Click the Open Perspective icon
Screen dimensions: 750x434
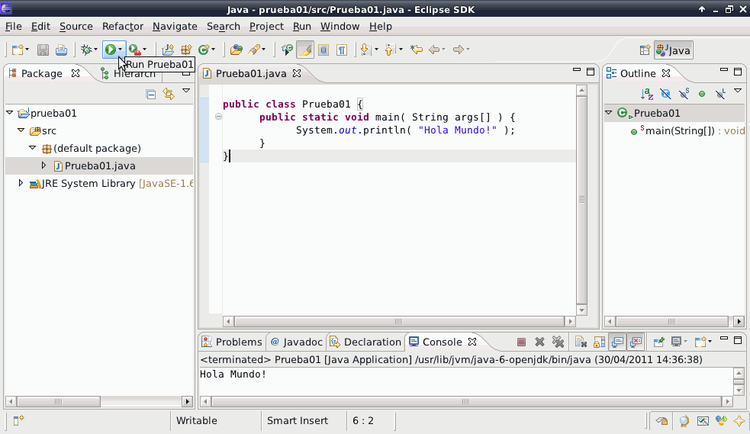pyautogui.click(x=644, y=50)
